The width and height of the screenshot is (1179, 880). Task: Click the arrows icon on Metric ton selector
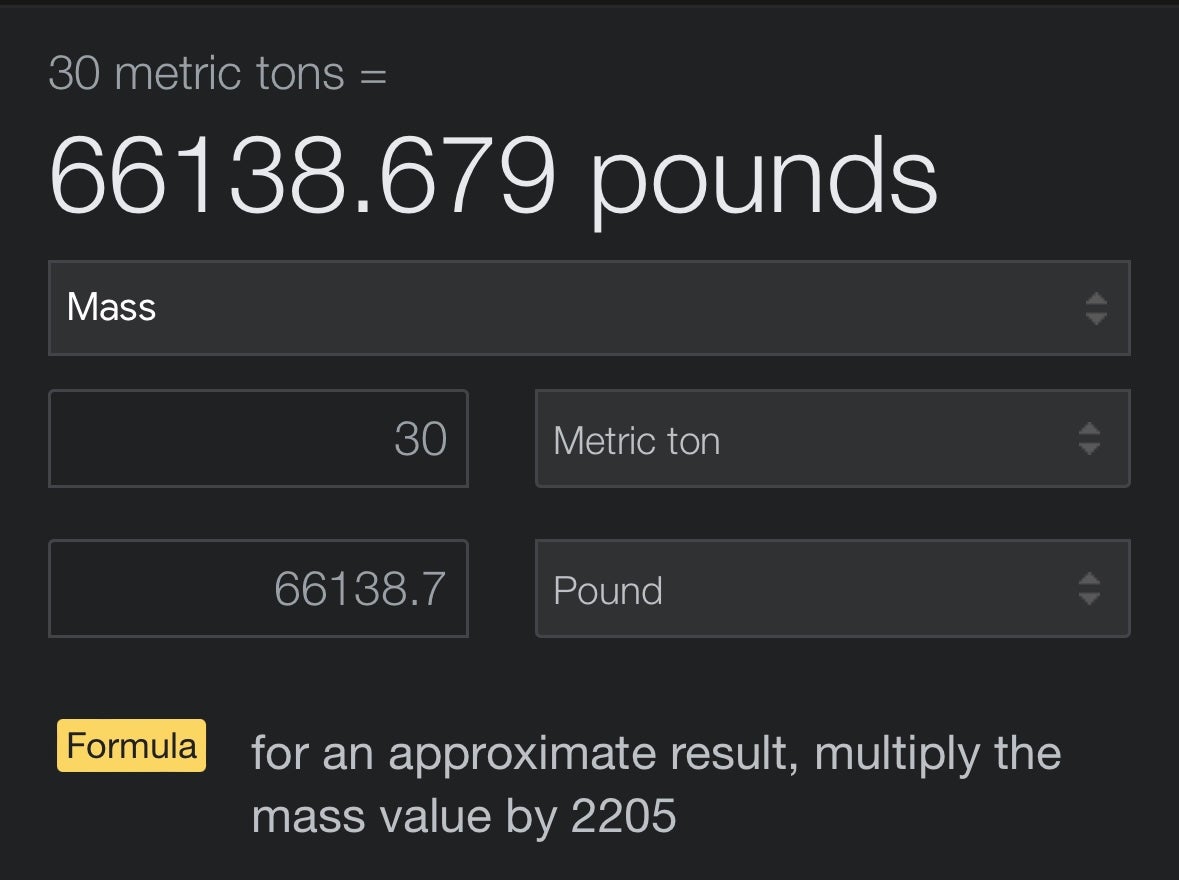point(1089,439)
